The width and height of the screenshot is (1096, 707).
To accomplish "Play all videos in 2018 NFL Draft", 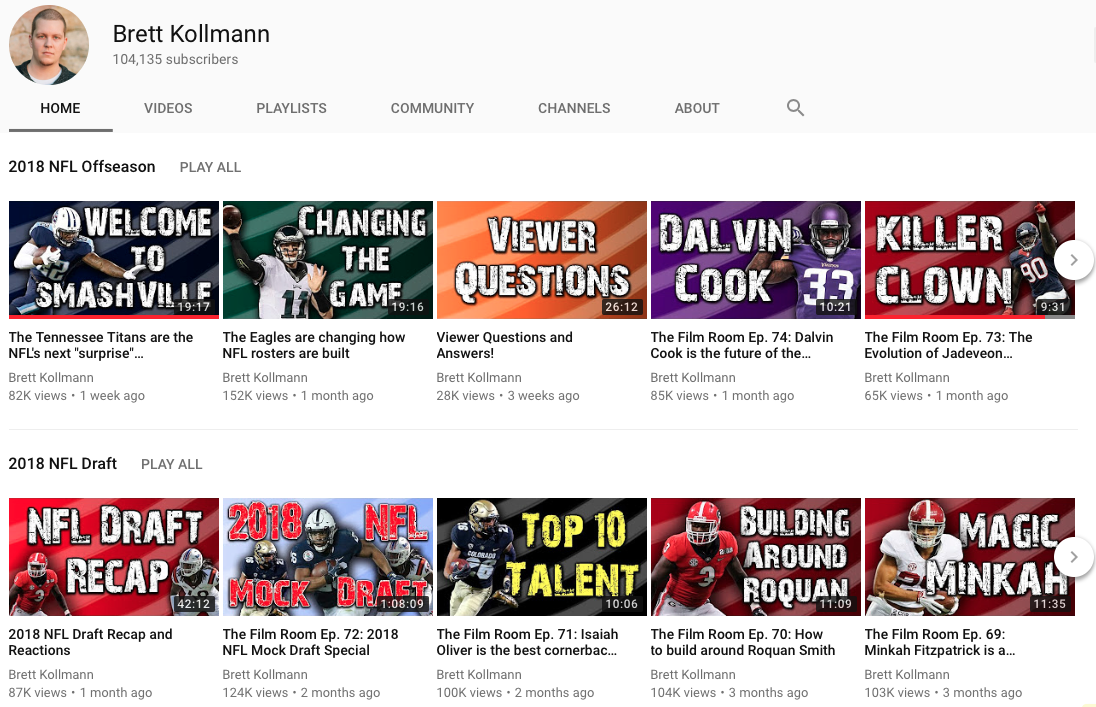I will [171, 464].
